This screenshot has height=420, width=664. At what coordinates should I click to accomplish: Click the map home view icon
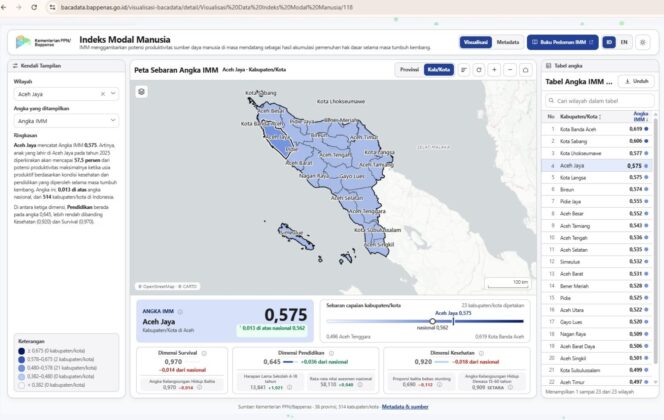tap(526, 70)
